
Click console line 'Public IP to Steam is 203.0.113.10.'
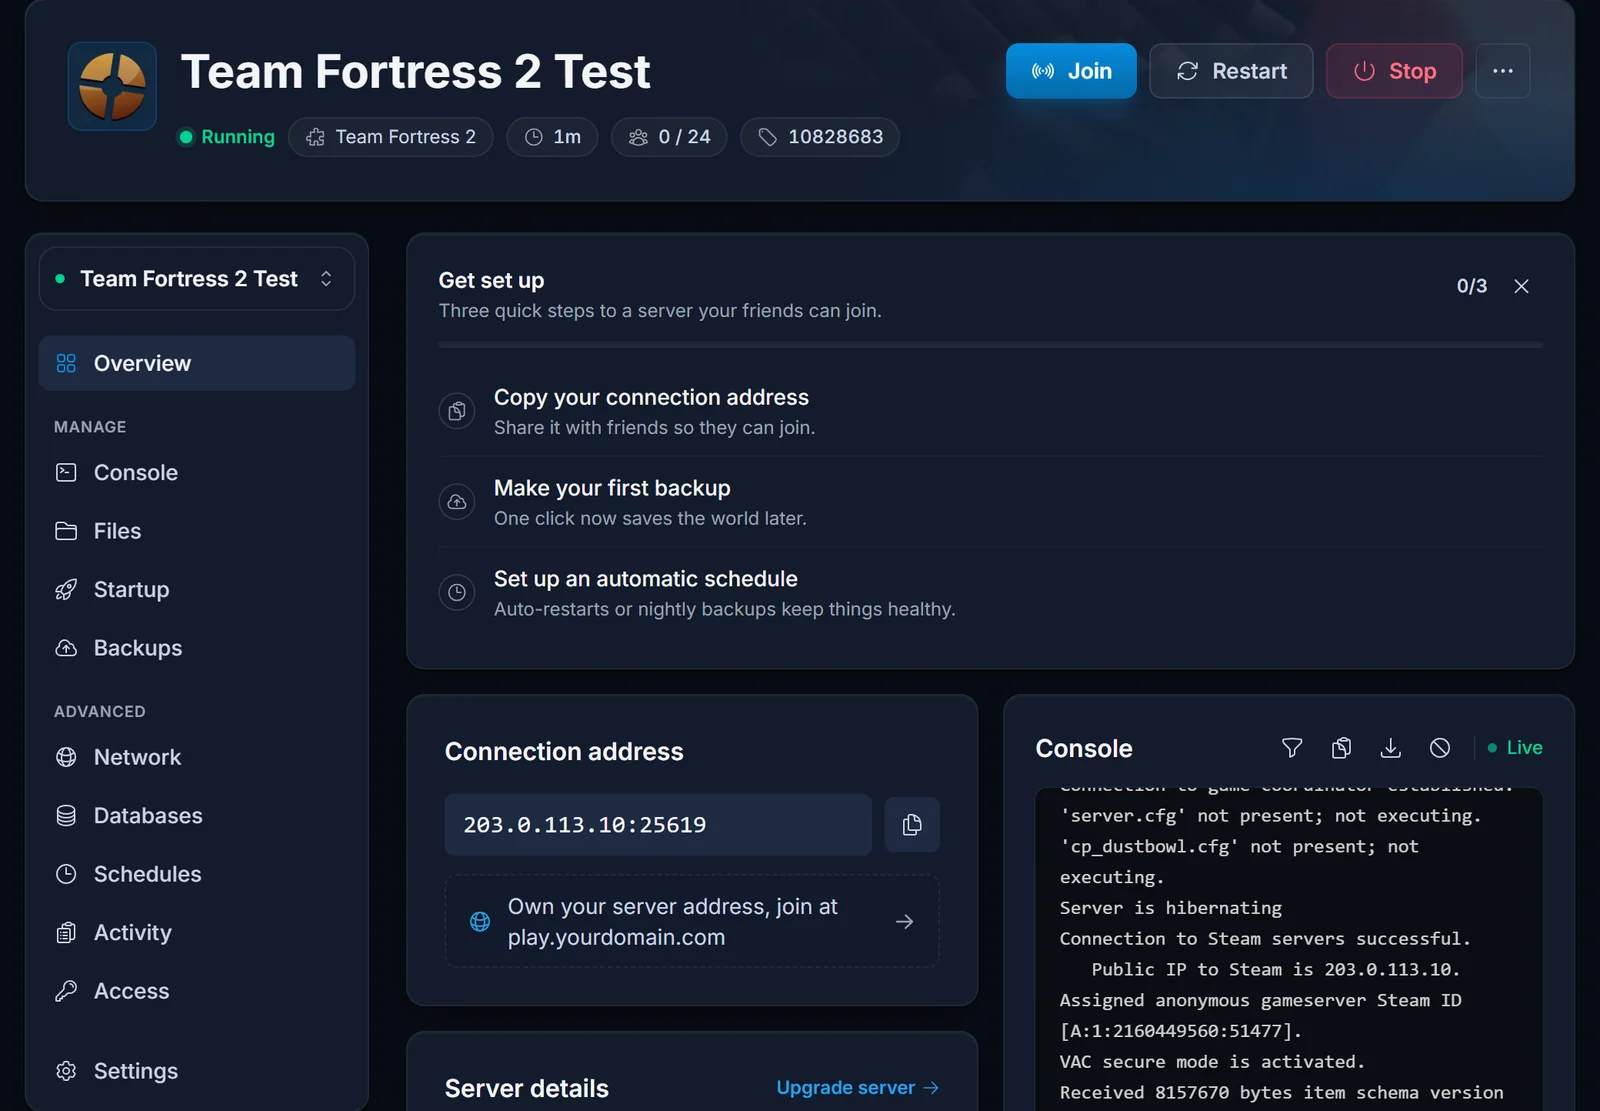click(x=1276, y=970)
